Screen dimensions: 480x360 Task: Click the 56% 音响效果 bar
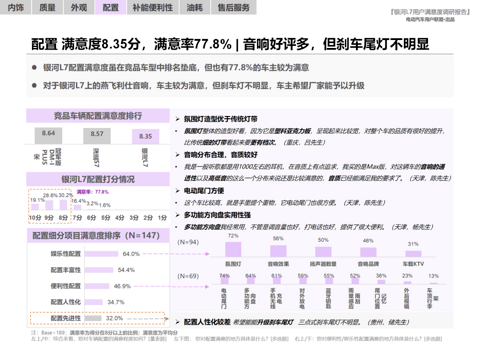(278, 251)
